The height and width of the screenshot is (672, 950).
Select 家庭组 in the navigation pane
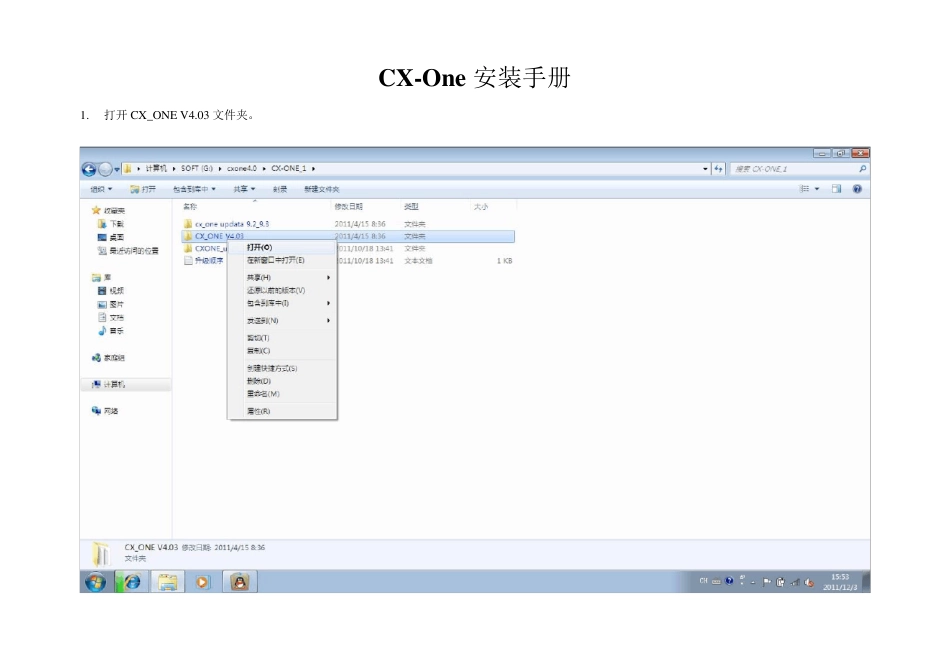(x=108, y=358)
